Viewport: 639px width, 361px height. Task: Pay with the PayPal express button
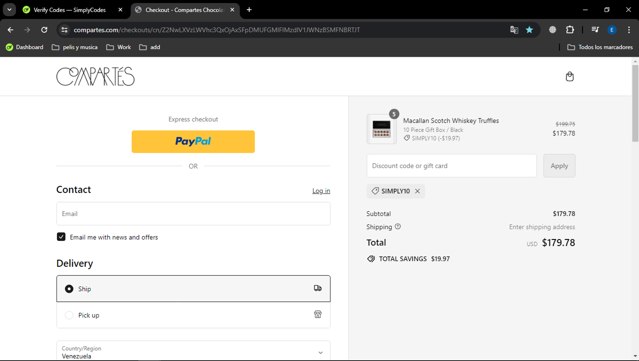click(193, 142)
